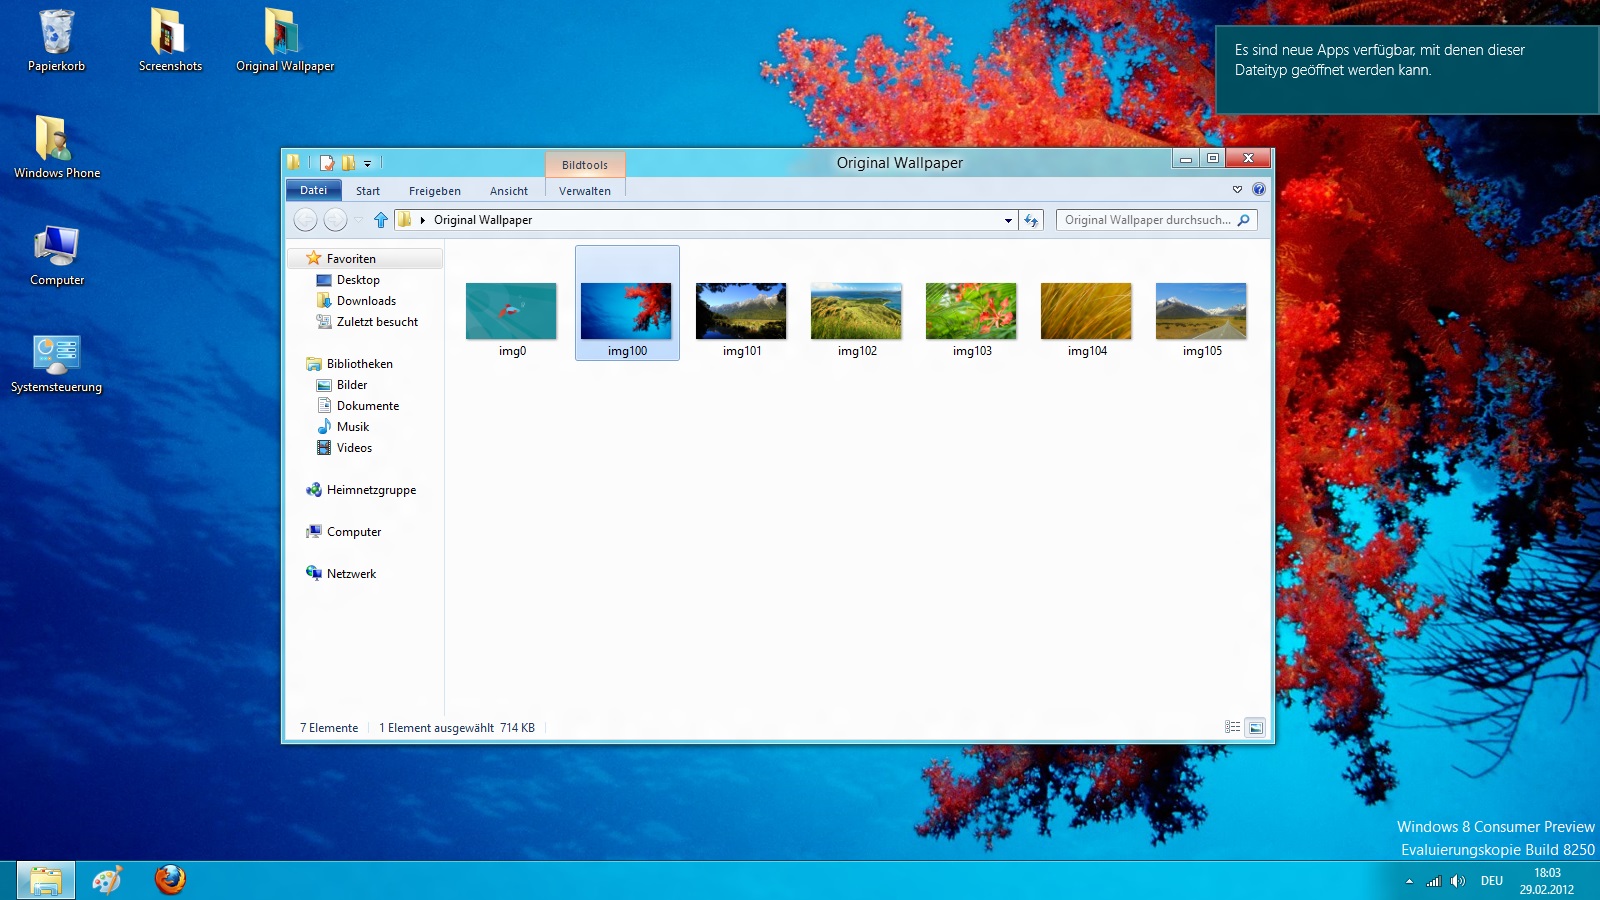The width and height of the screenshot is (1600, 900).
Task: Open the Systemsteuerung desktop icon
Action: click(57, 363)
